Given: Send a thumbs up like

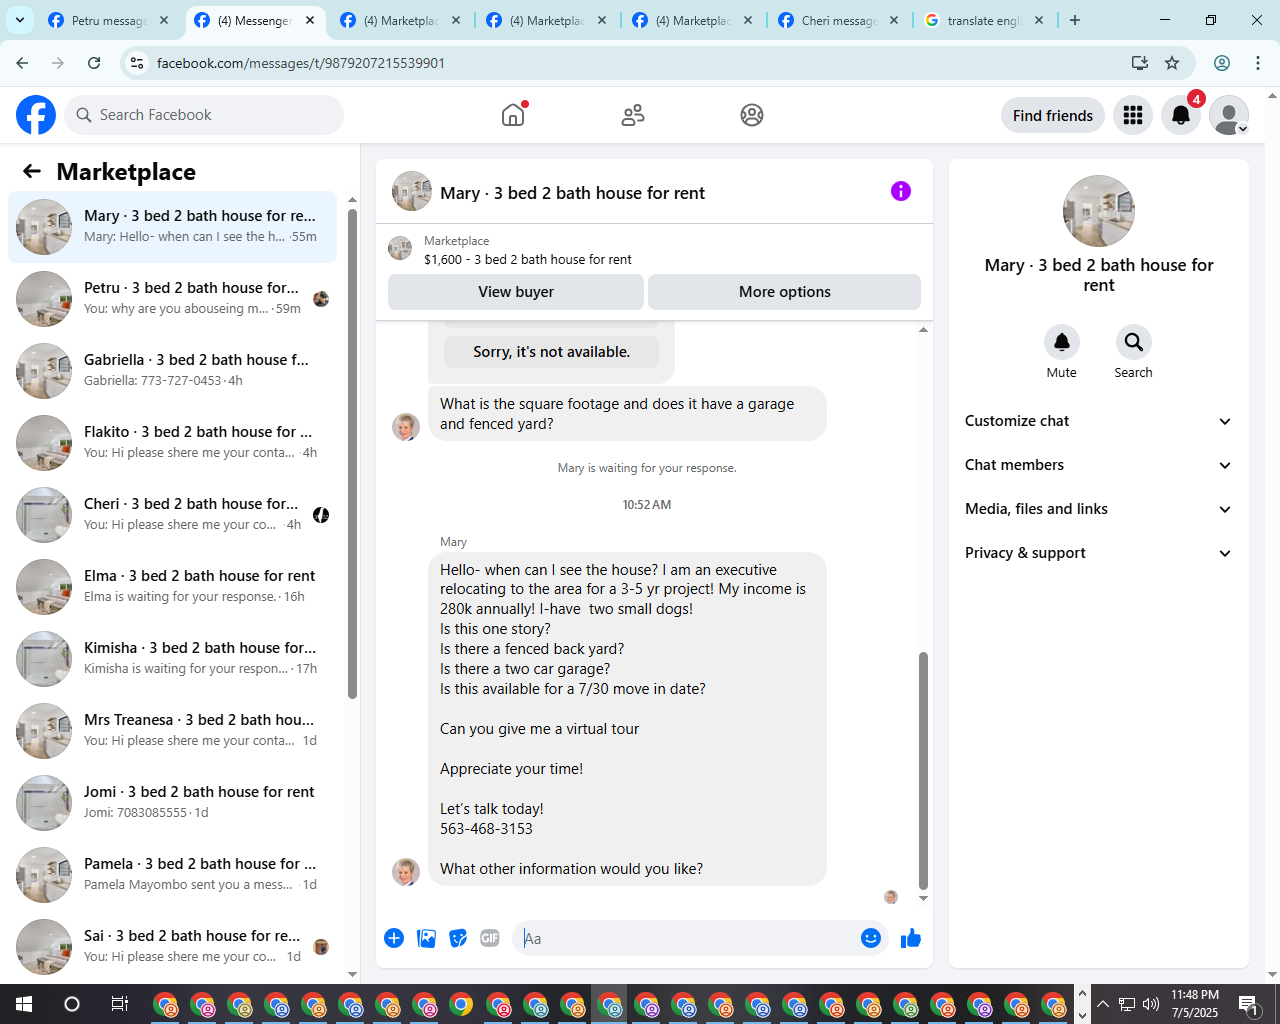Looking at the screenshot, I should 911,938.
